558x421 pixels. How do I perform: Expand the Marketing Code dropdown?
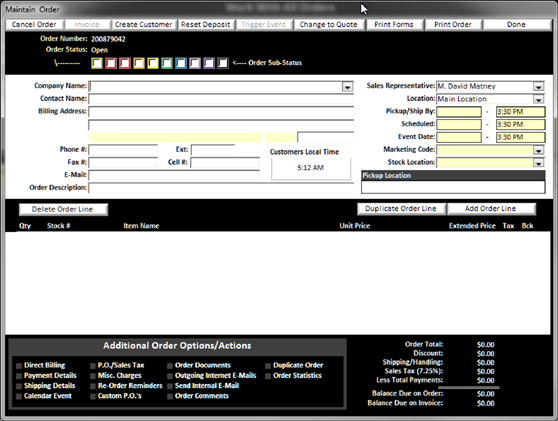point(538,150)
